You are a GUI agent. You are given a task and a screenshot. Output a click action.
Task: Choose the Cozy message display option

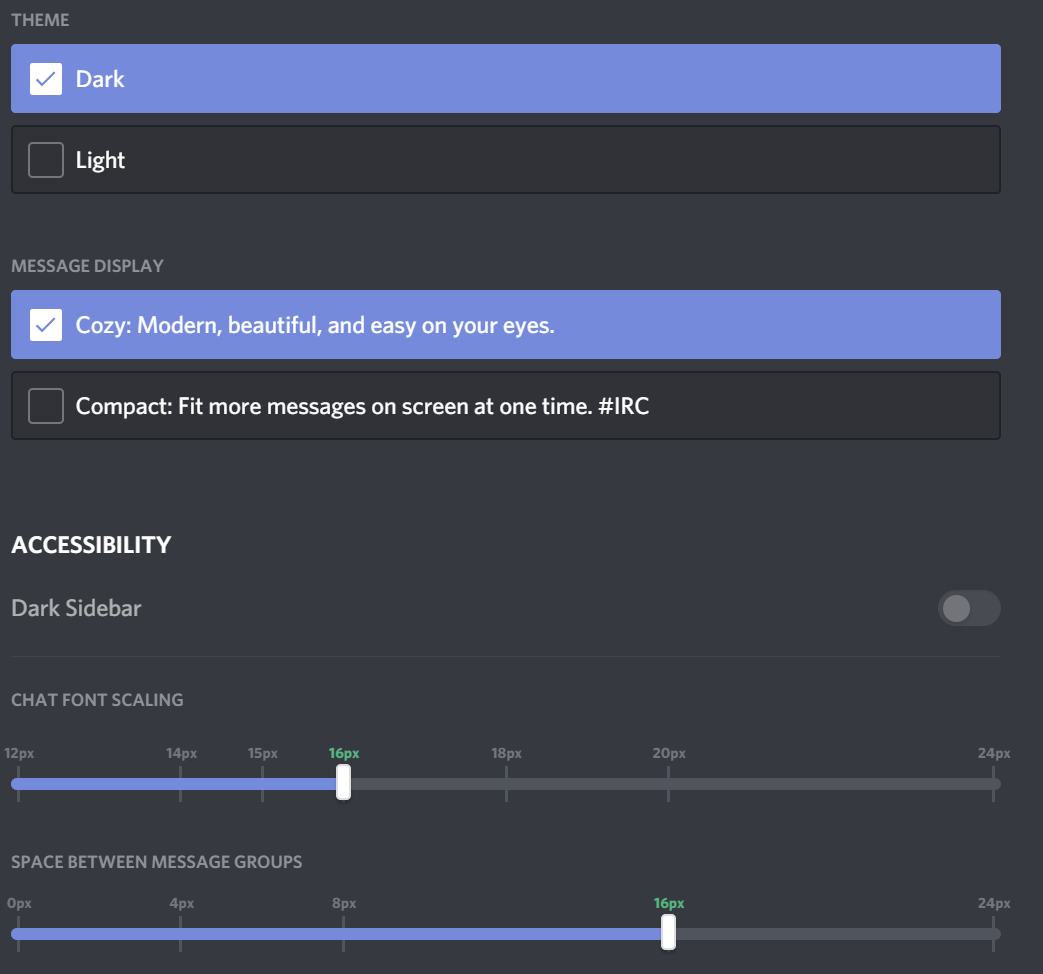pos(46,325)
